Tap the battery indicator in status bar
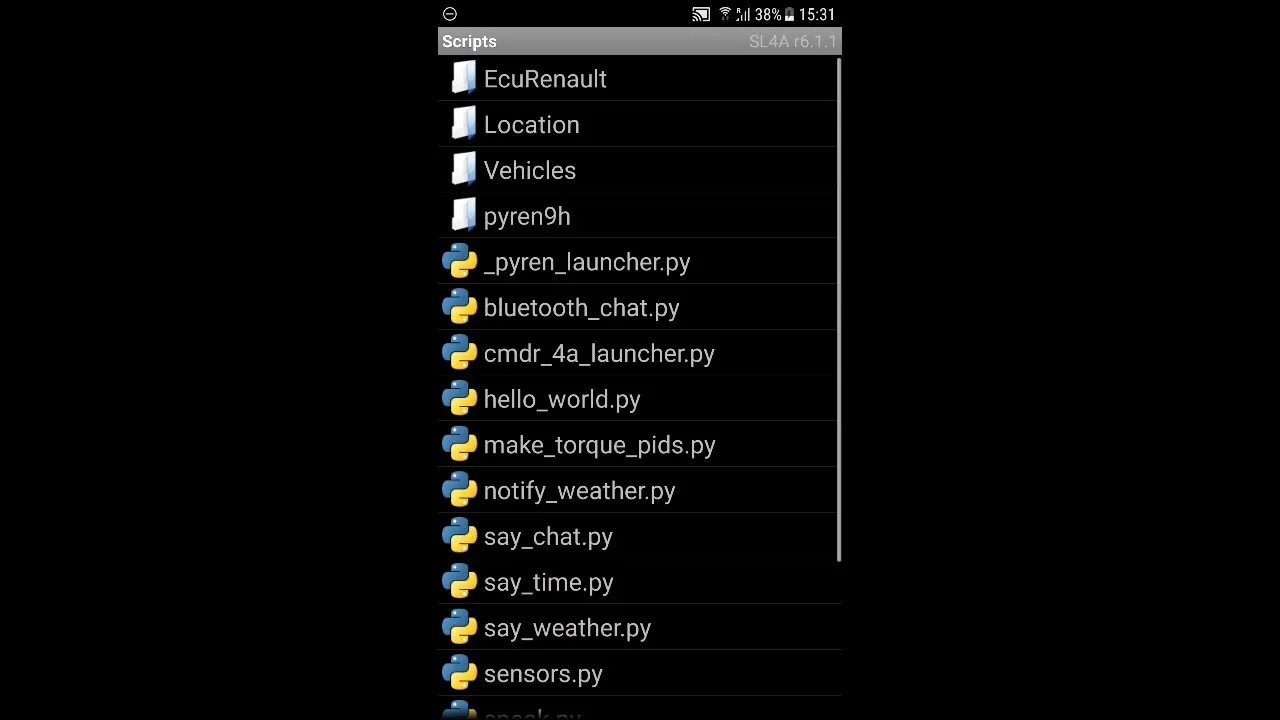 tap(789, 14)
